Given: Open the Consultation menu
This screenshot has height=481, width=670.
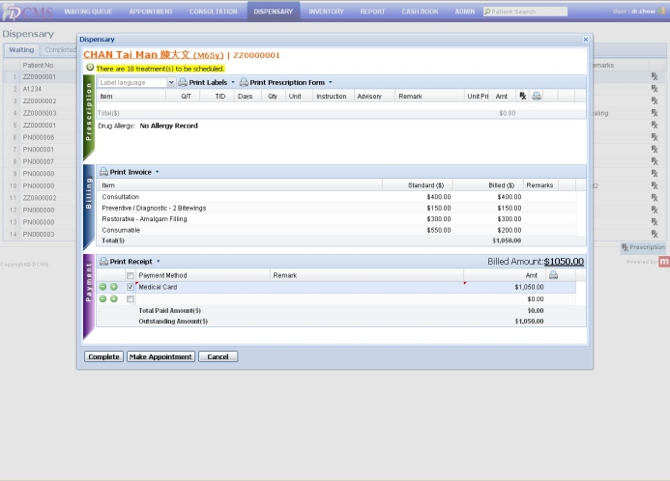Looking at the screenshot, I should [213, 12].
